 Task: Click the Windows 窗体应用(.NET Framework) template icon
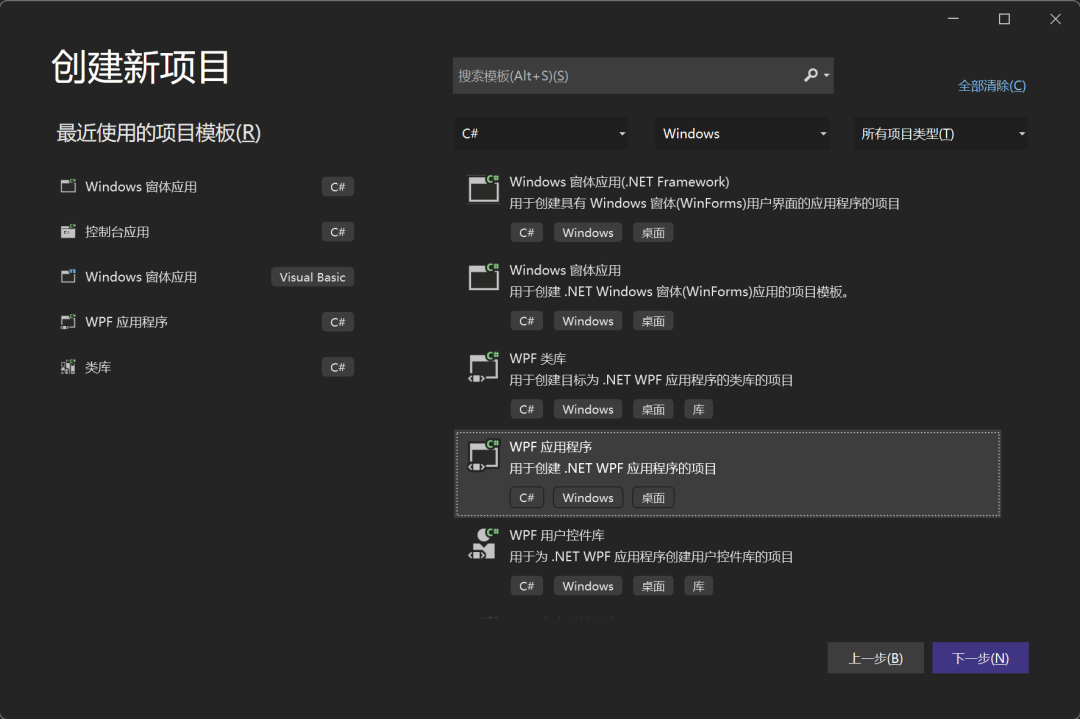coord(483,189)
